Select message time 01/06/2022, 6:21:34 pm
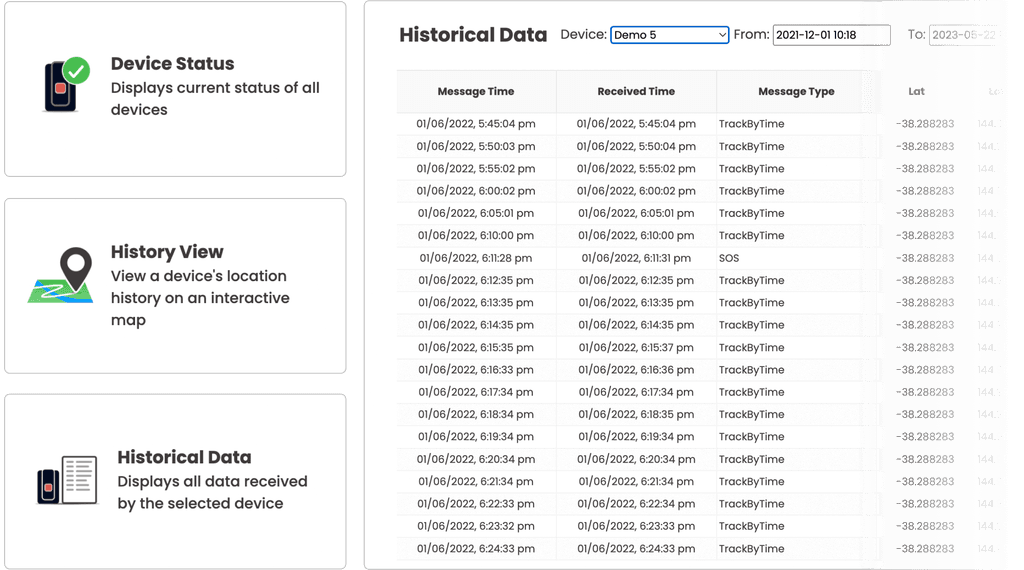This screenshot has width=1024, height=570. pos(476,481)
